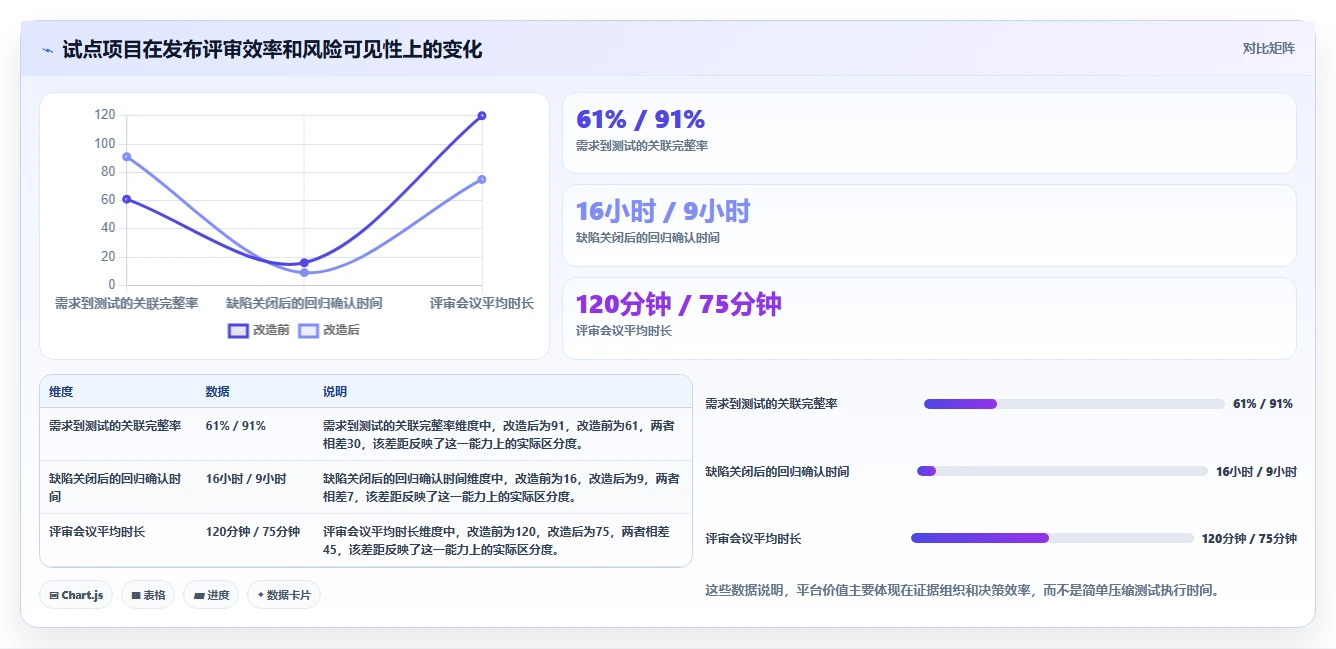This screenshot has height=649, width=1336.
Task: Click the 改造后 data point at 9
Action: pyautogui.click(x=304, y=273)
